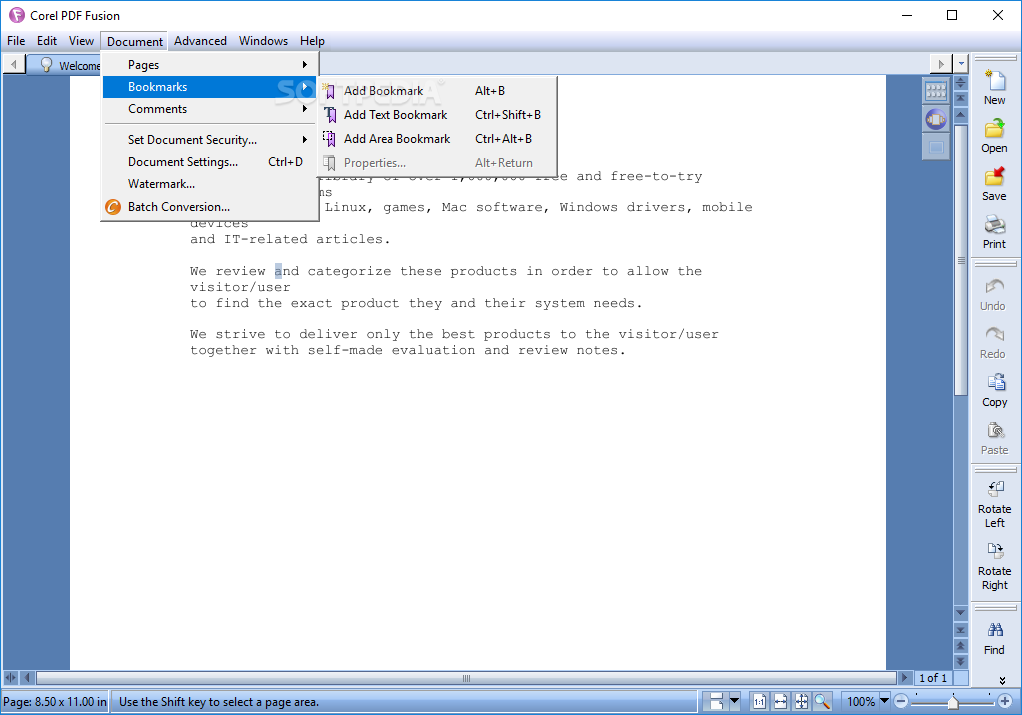This screenshot has width=1022, height=715.
Task: Switch to the assembly grid view icon
Action: click(936, 91)
